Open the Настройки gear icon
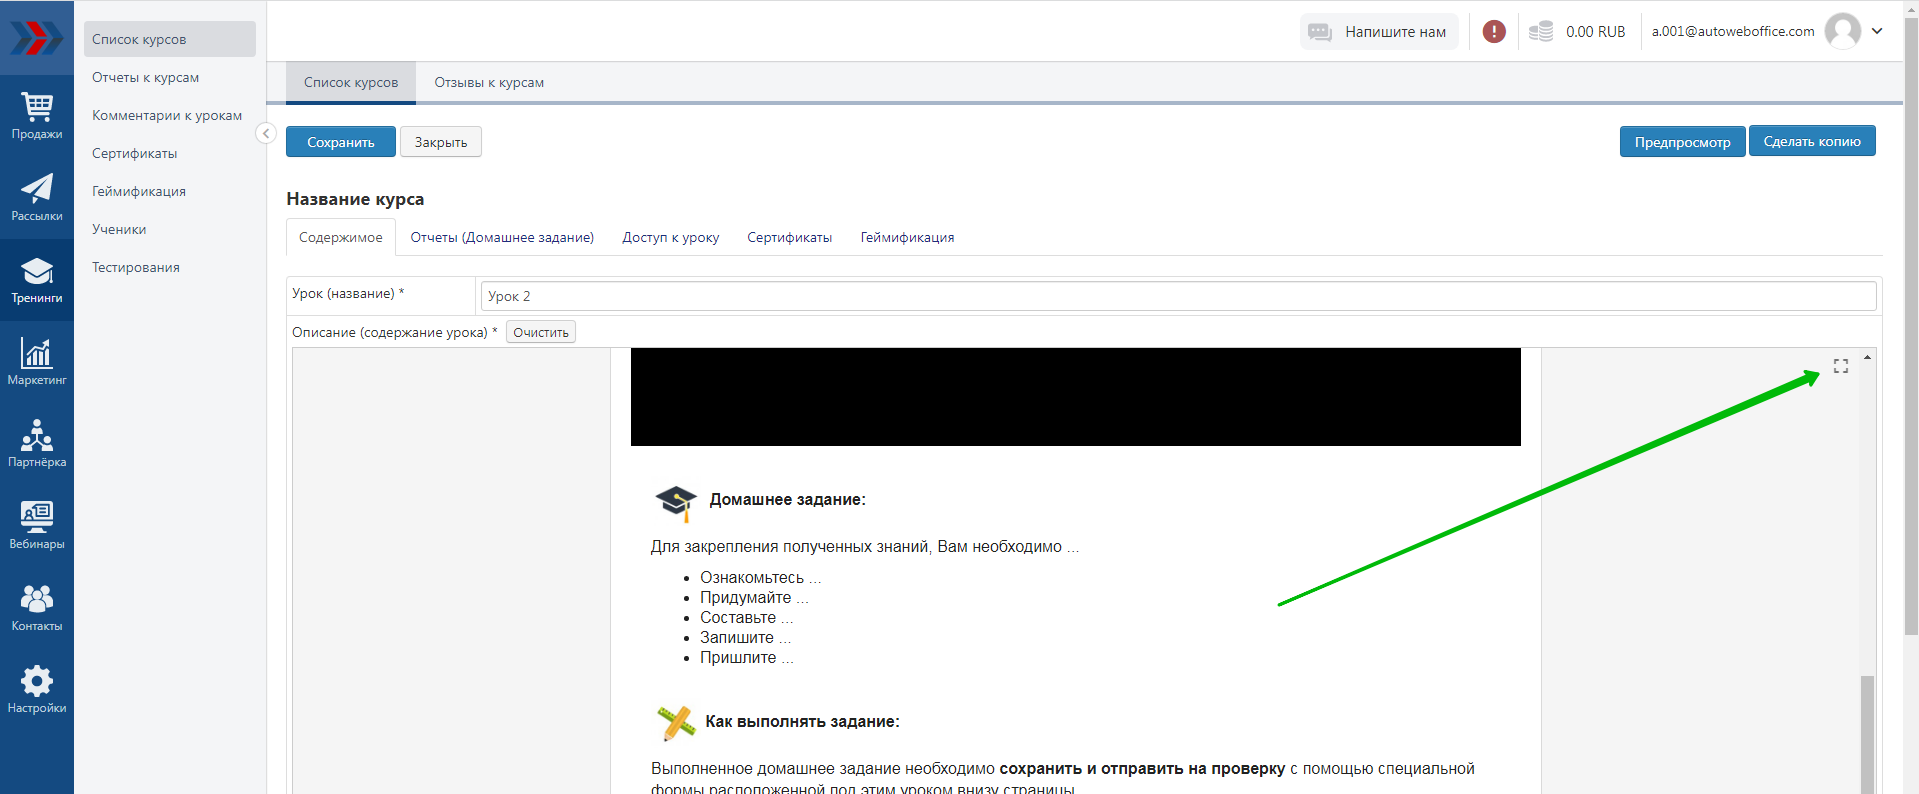The height and width of the screenshot is (794, 1919). point(37,690)
